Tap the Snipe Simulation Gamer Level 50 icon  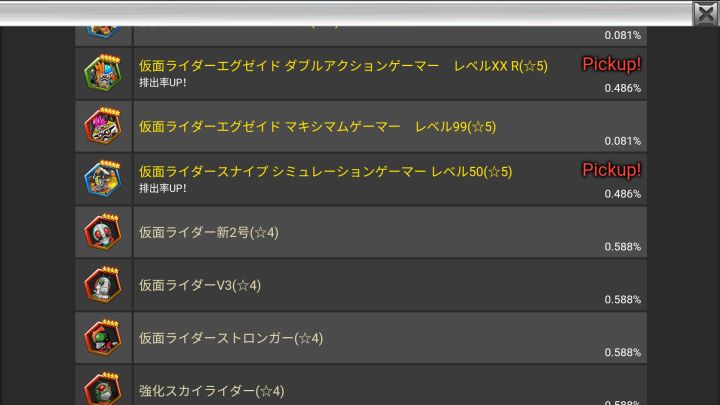pyautogui.click(x=103, y=178)
